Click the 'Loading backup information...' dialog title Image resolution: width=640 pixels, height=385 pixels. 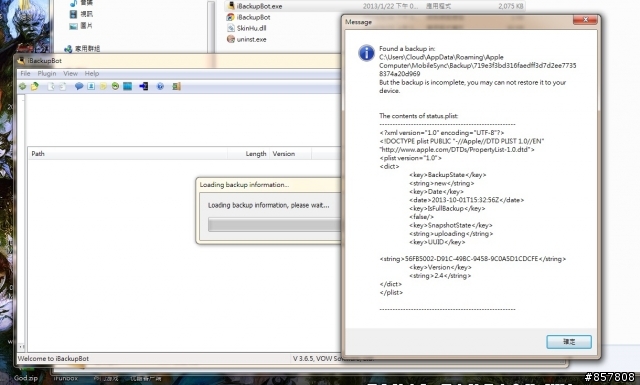244,185
